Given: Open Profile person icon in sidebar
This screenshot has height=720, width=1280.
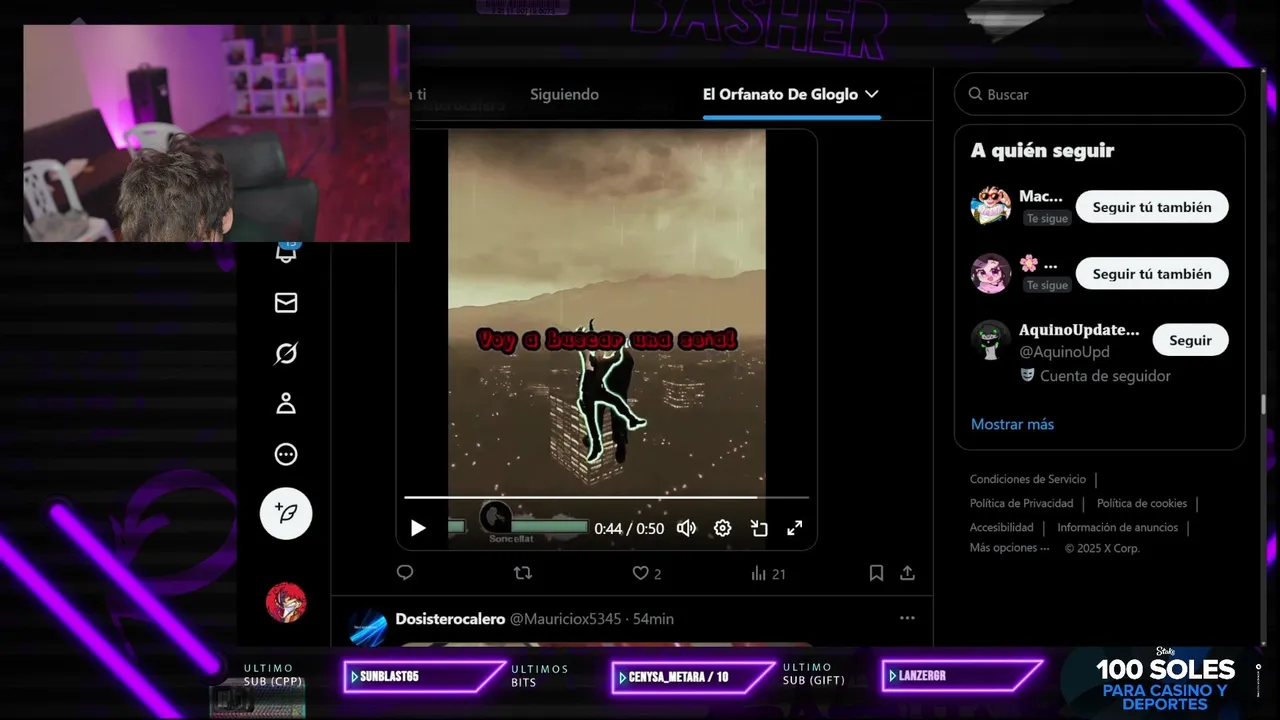Looking at the screenshot, I should 286,404.
